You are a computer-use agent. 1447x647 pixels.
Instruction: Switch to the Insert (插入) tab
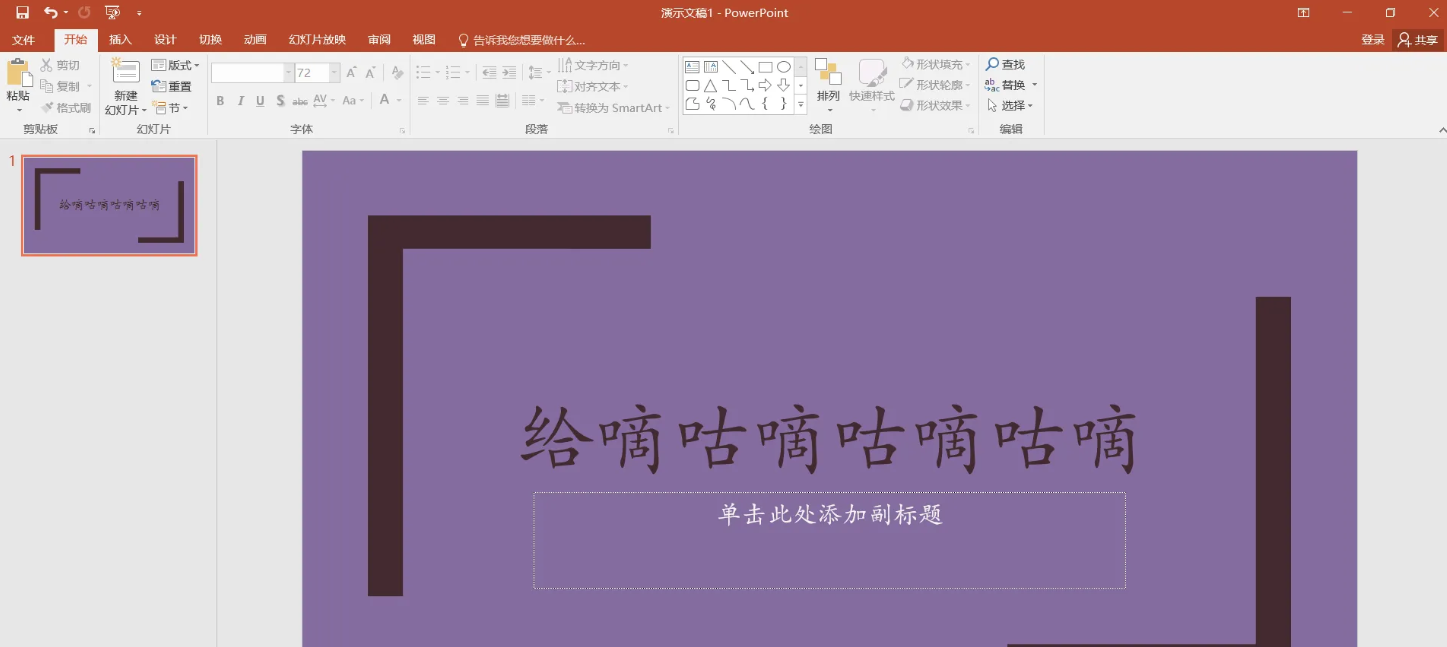point(120,40)
